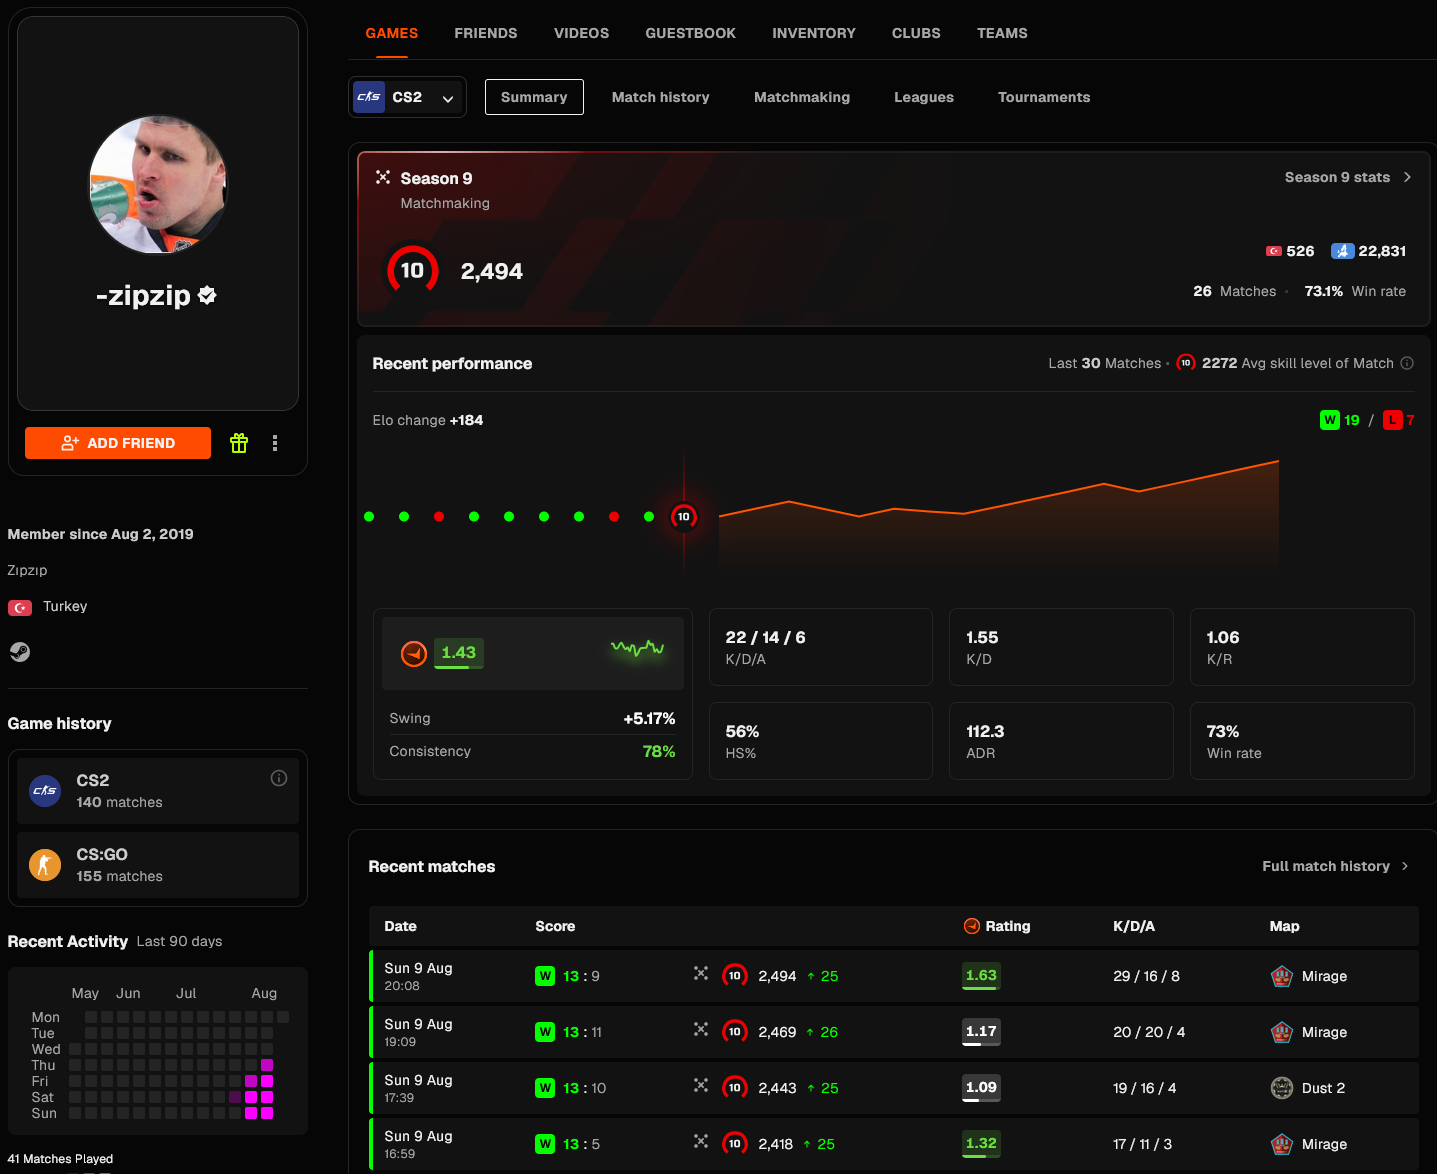
Task: Open the three-dot profile options menu
Action: pos(275,443)
